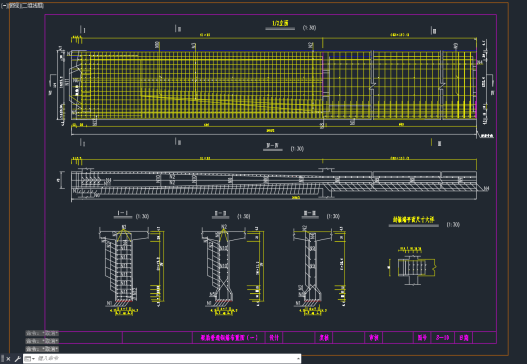Open recent commands dropdown in command line
Viewport: 527px width, 364px height.
(30, 359)
